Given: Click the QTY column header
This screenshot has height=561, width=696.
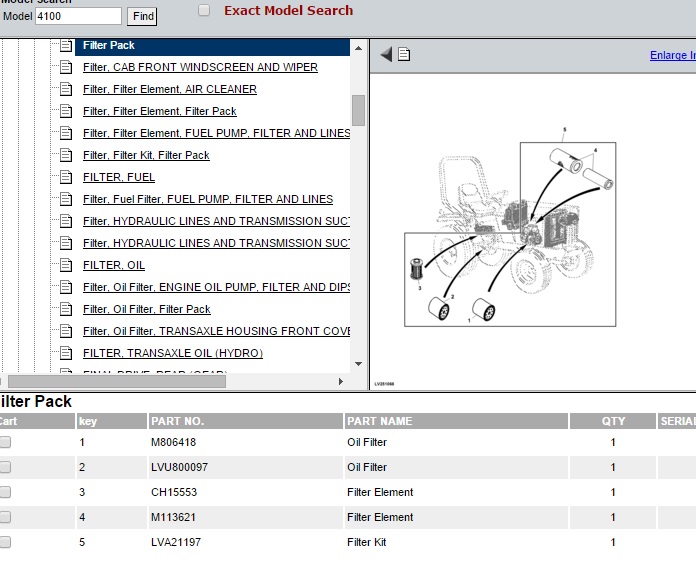Looking at the screenshot, I should coord(613,421).
